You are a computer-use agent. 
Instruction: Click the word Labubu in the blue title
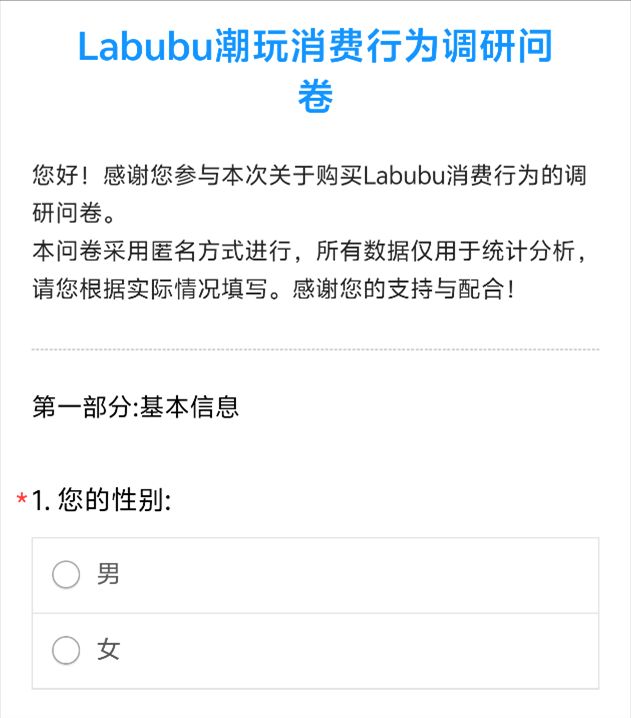[144, 47]
